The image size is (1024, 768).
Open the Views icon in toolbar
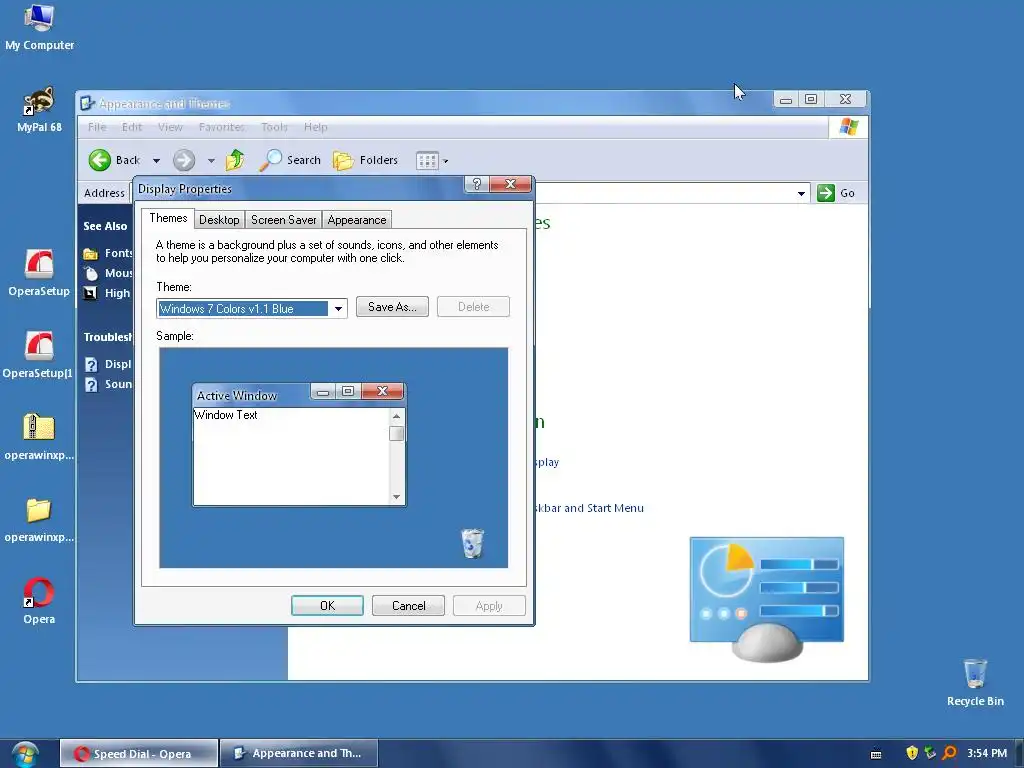pos(427,161)
